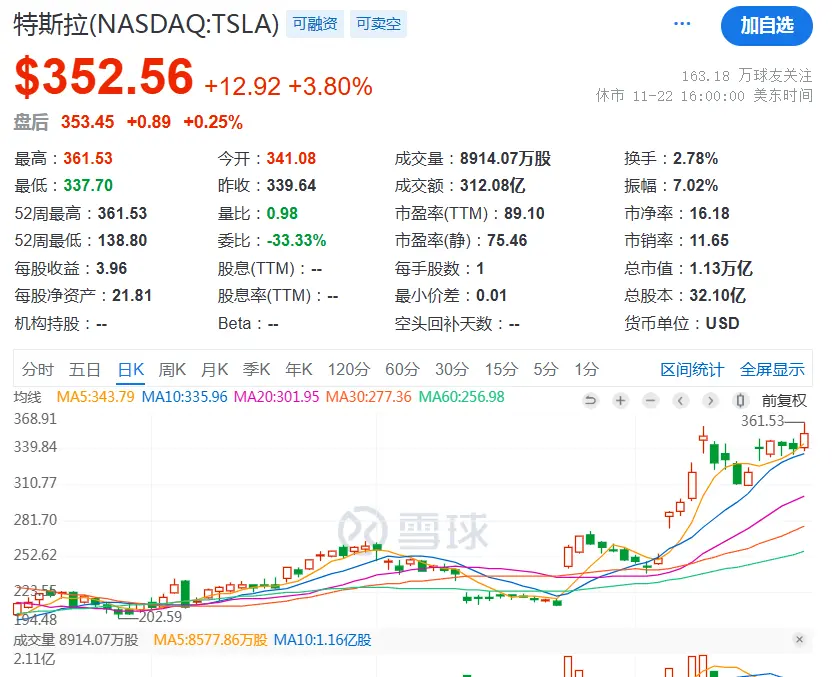832x677 pixels.
Task: Select the 分时 intraday chart tab
Action: click(x=38, y=369)
